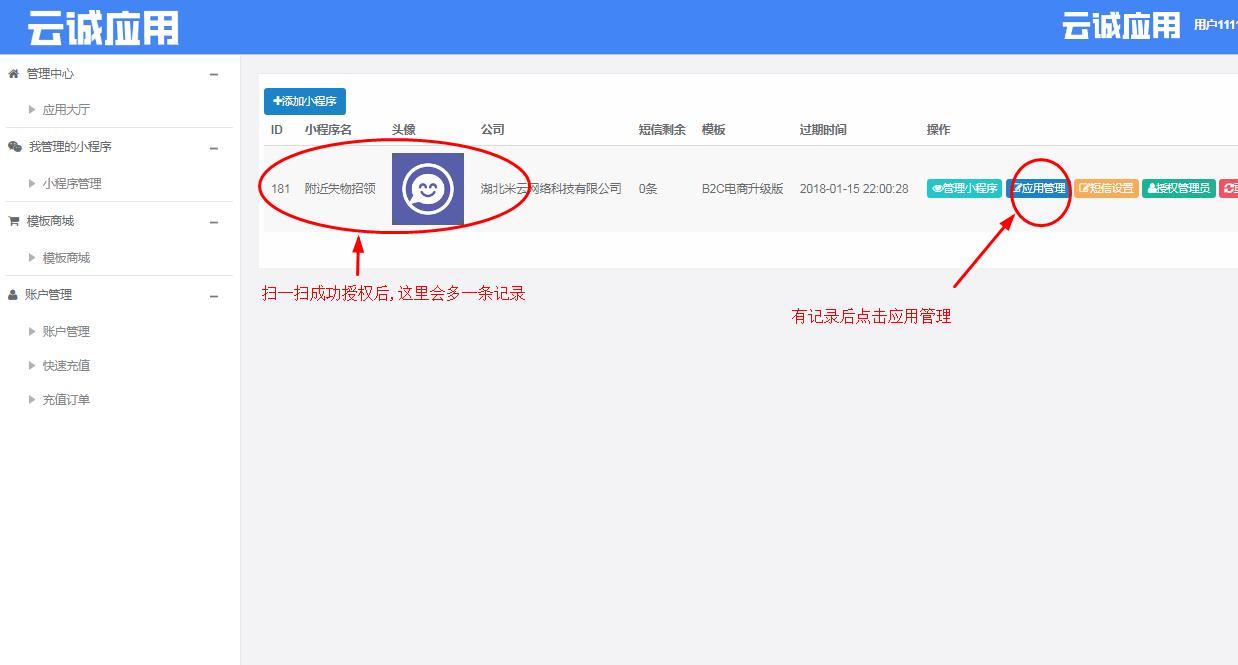Click the user icon beside 账户管理
The width and height of the screenshot is (1238, 665).
(x=13, y=295)
